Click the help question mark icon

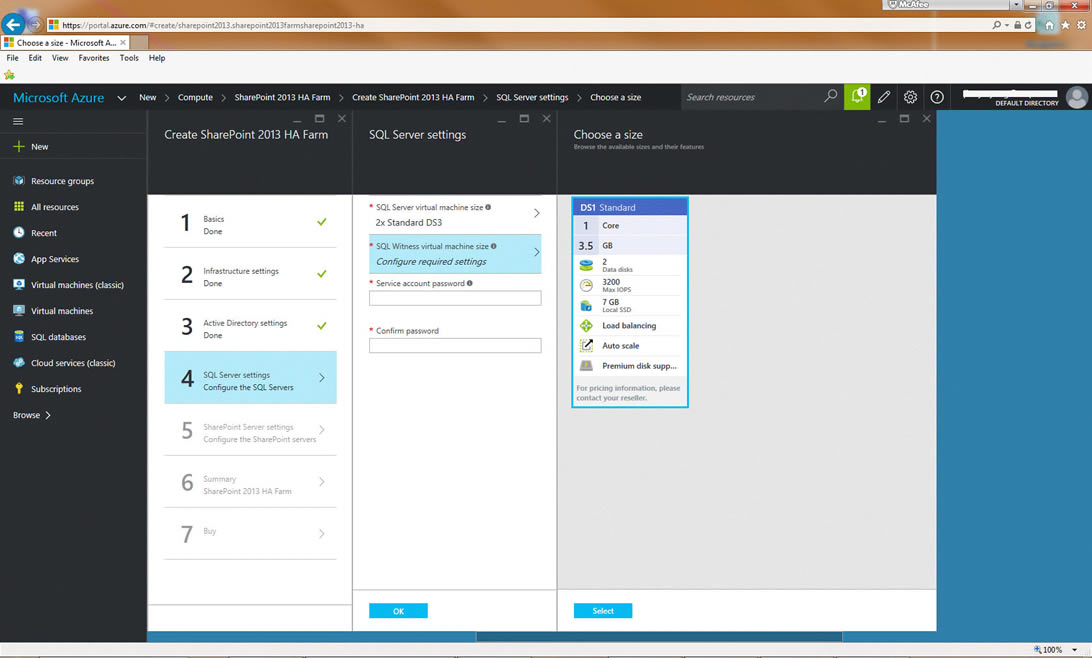[x=937, y=97]
